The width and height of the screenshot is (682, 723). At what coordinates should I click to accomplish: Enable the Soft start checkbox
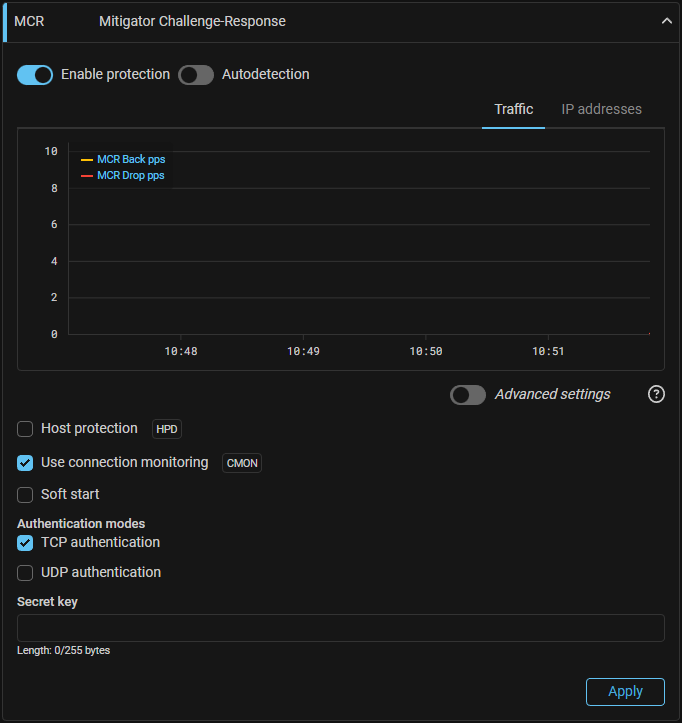tap(26, 495)
